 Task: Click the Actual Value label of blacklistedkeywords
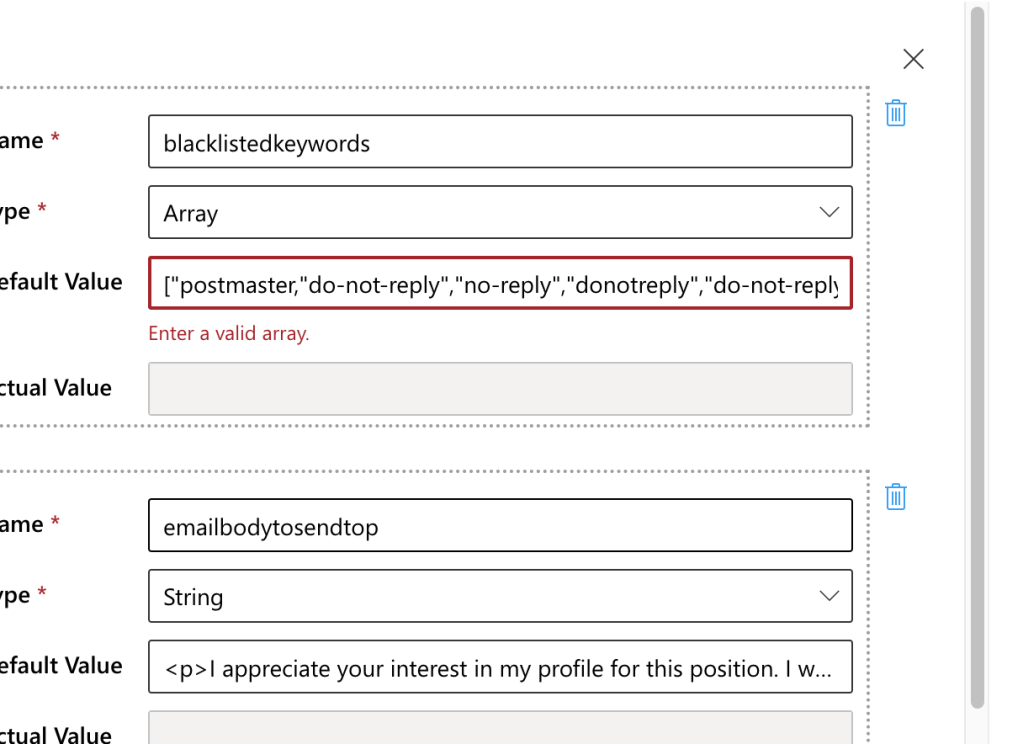[x=56, y=388]
